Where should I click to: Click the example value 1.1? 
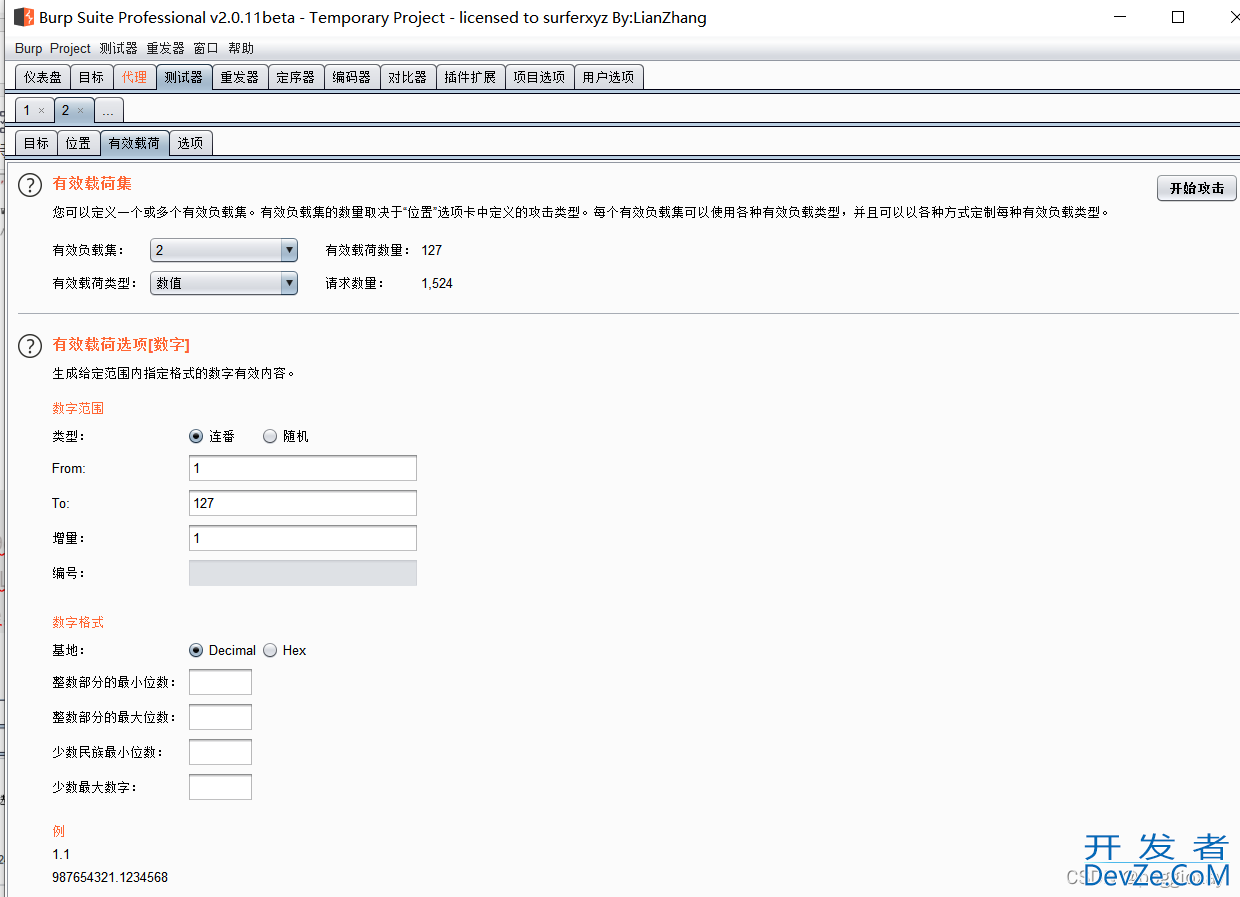(x=61, y=854)
